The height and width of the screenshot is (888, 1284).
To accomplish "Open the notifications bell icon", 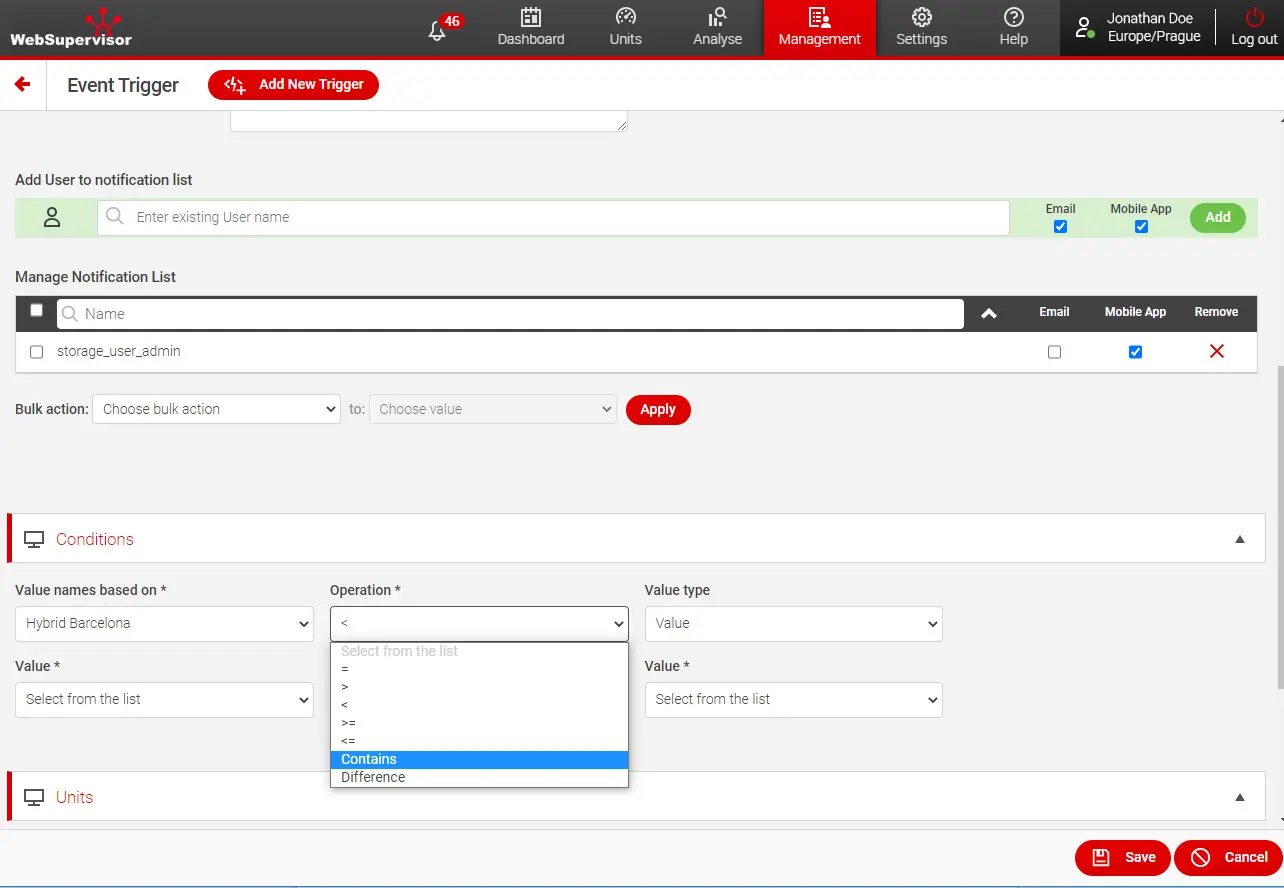I will 437,30.
